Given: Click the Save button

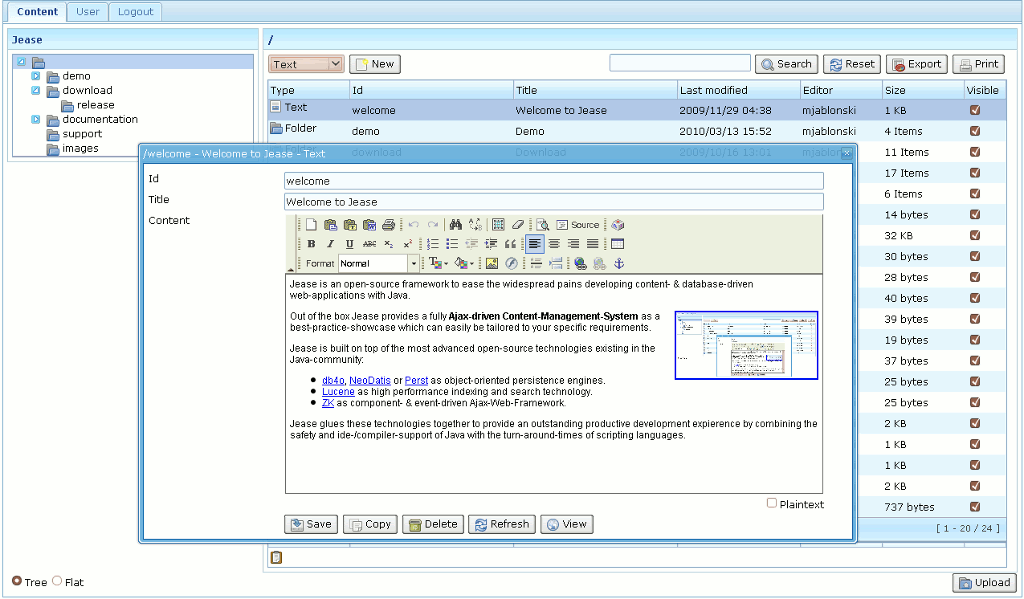Looking at the screenshot, I should click(311, 525).
